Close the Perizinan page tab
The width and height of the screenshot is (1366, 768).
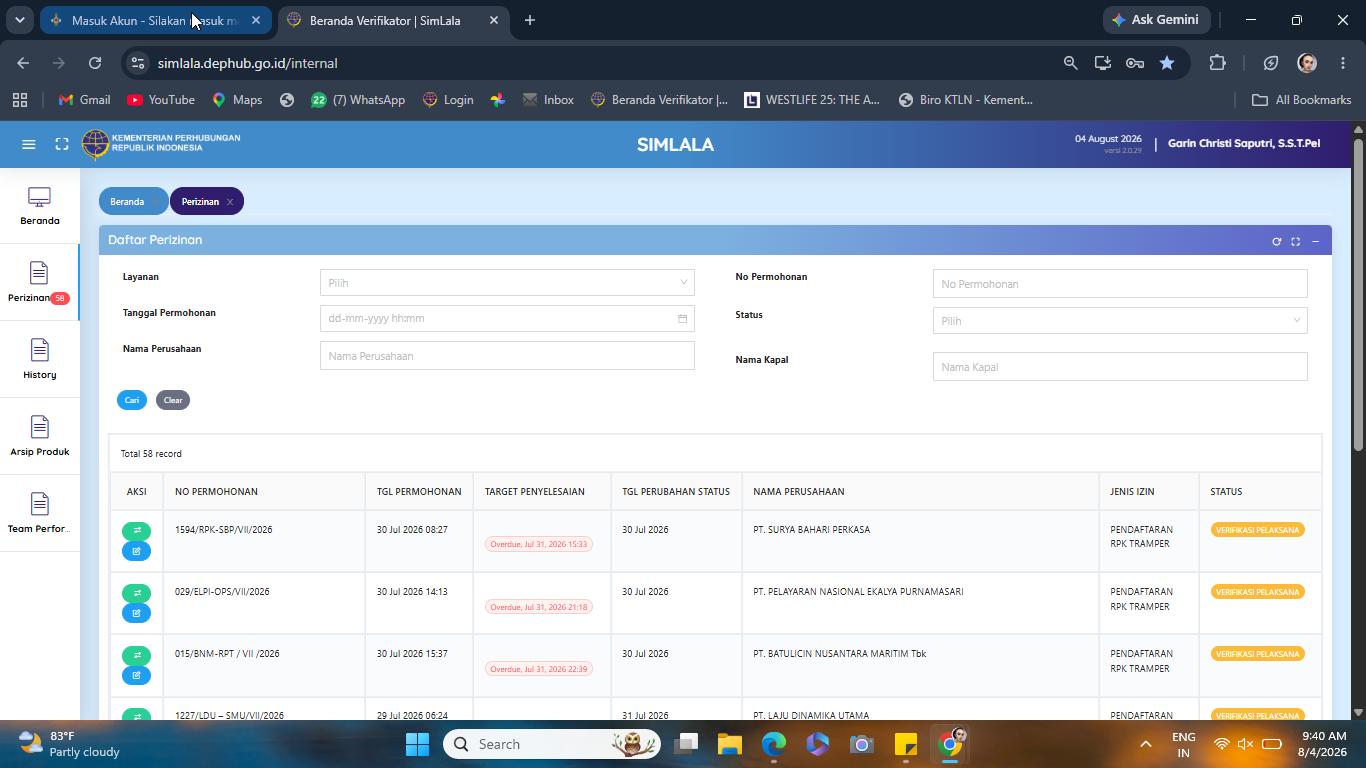(229, 202)
